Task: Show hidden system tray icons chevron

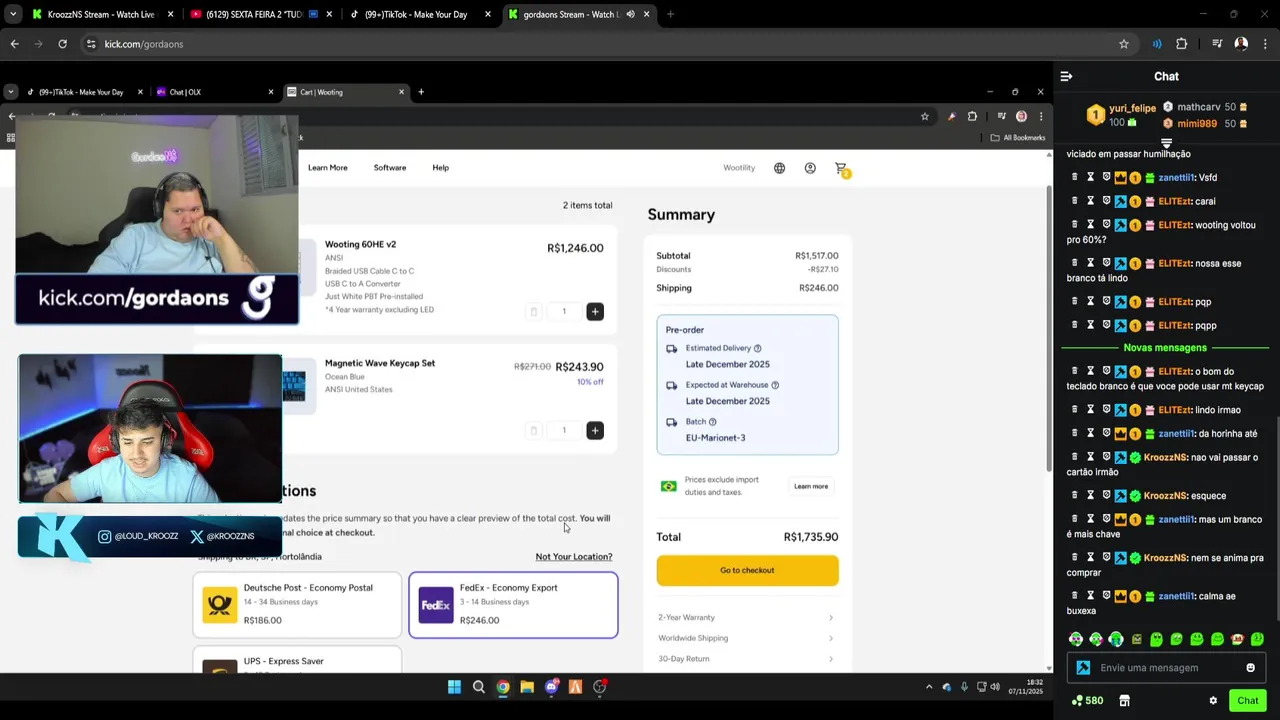Action: click(x=929, y=687)
